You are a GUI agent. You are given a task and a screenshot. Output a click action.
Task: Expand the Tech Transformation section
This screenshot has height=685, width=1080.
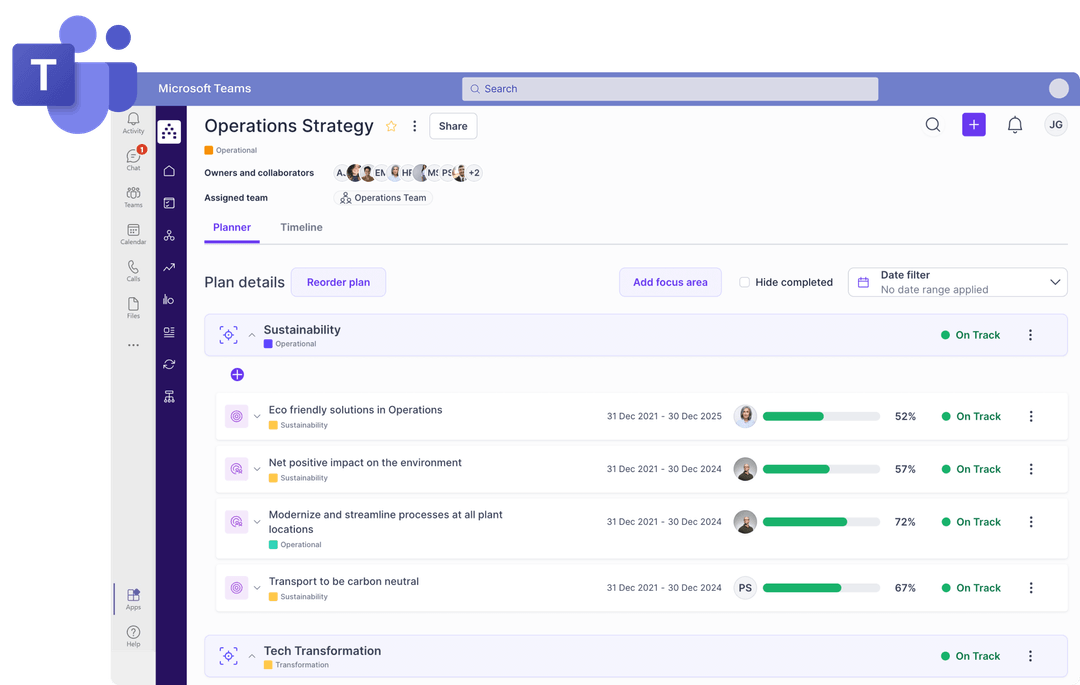[250, 656]
